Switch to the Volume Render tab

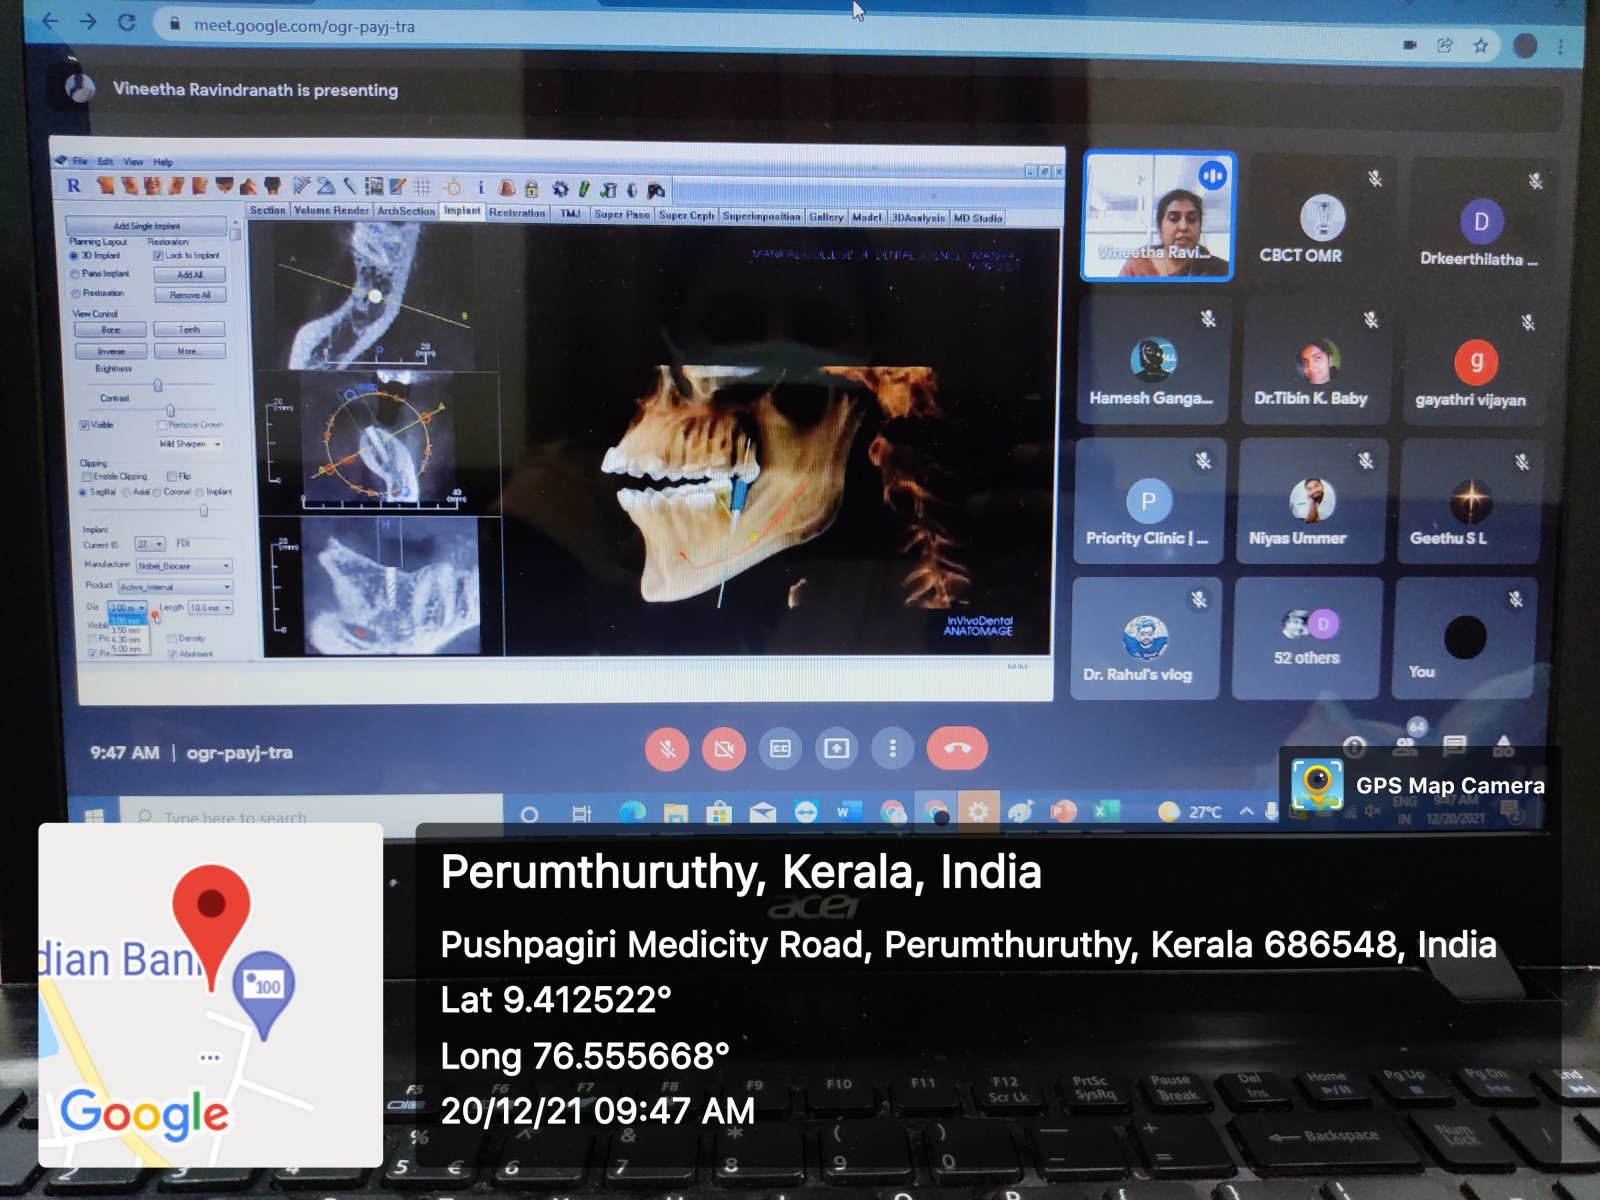(331, 211)
